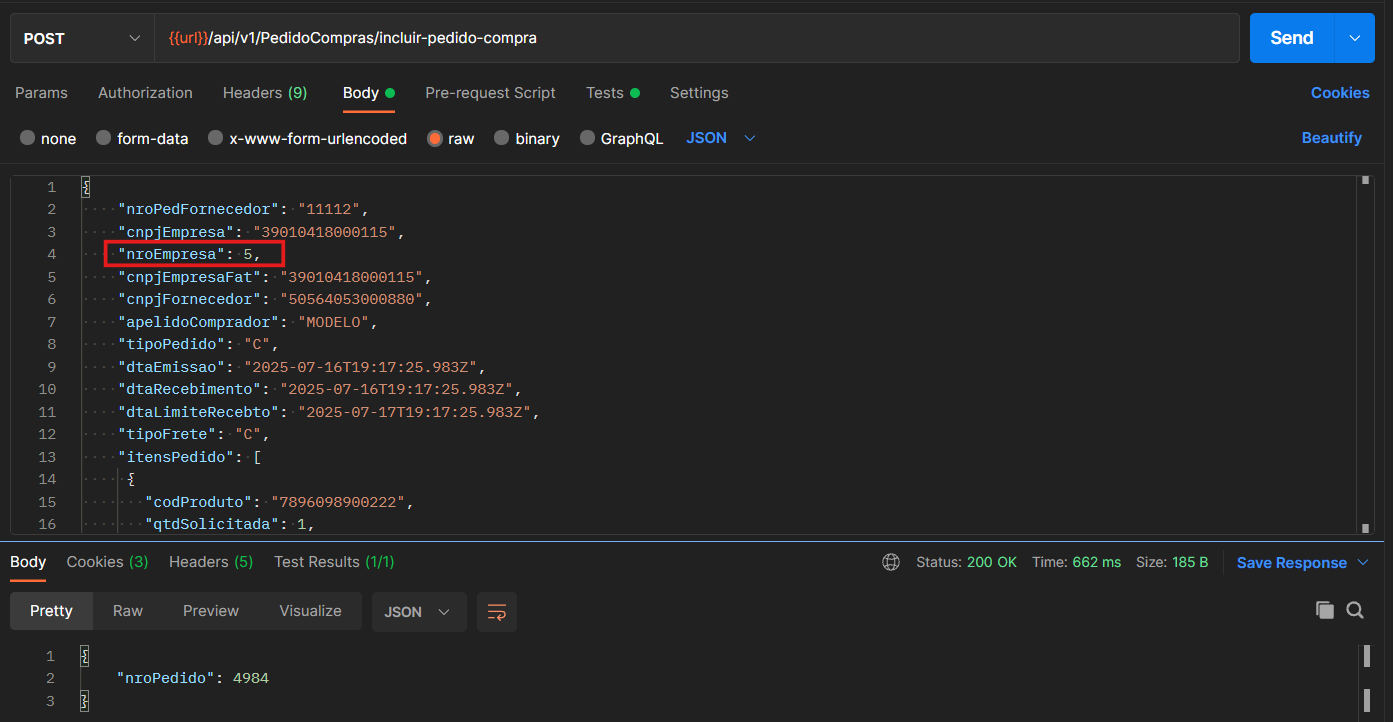Screen dimensions: 1393x722
Task: Open the POST method dropdown
Action: click(x=82, y=38)
